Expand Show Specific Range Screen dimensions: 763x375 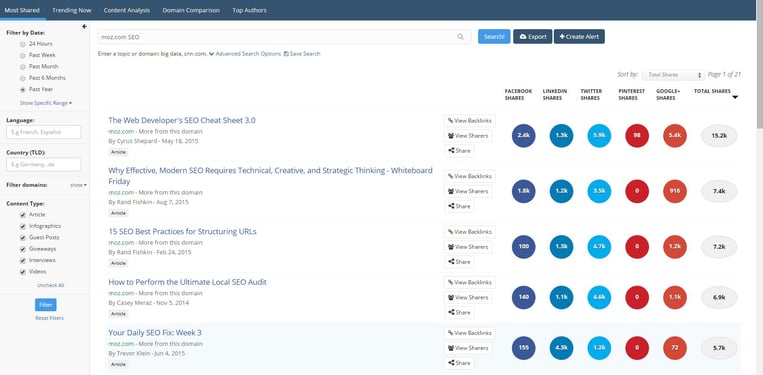coord(46,103)
